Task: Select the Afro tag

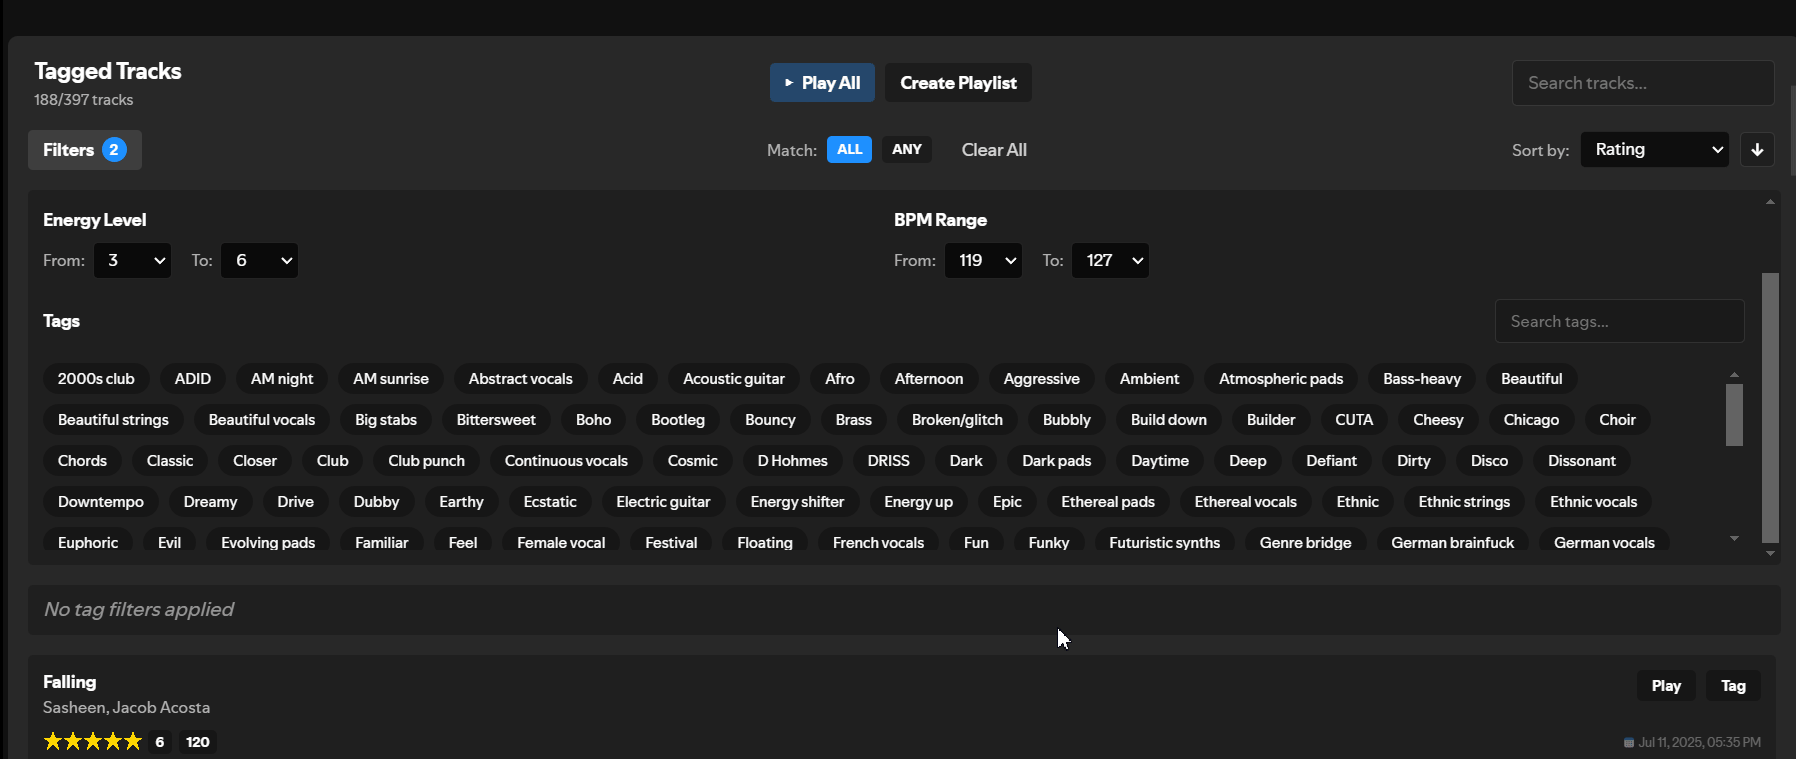Action: coord(840,379)
